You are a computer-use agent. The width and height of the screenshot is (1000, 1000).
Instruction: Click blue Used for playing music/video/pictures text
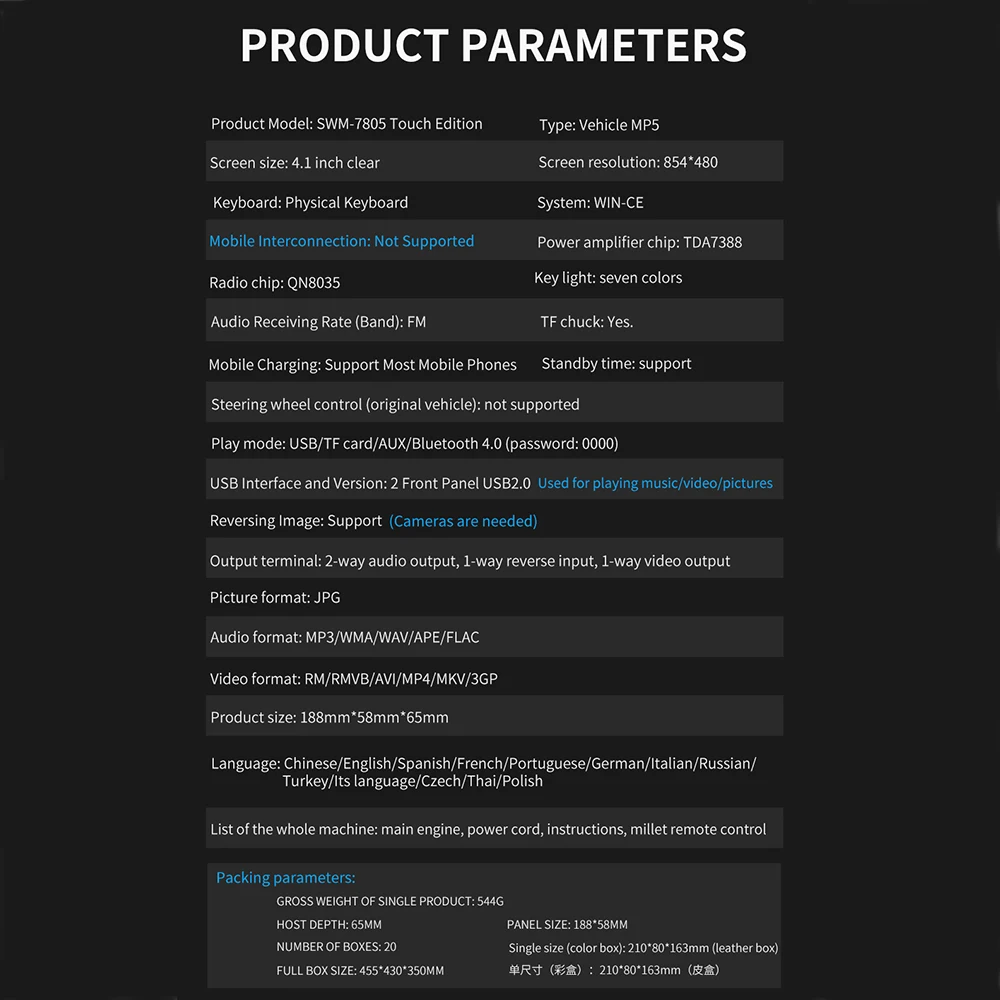(655, 483)
